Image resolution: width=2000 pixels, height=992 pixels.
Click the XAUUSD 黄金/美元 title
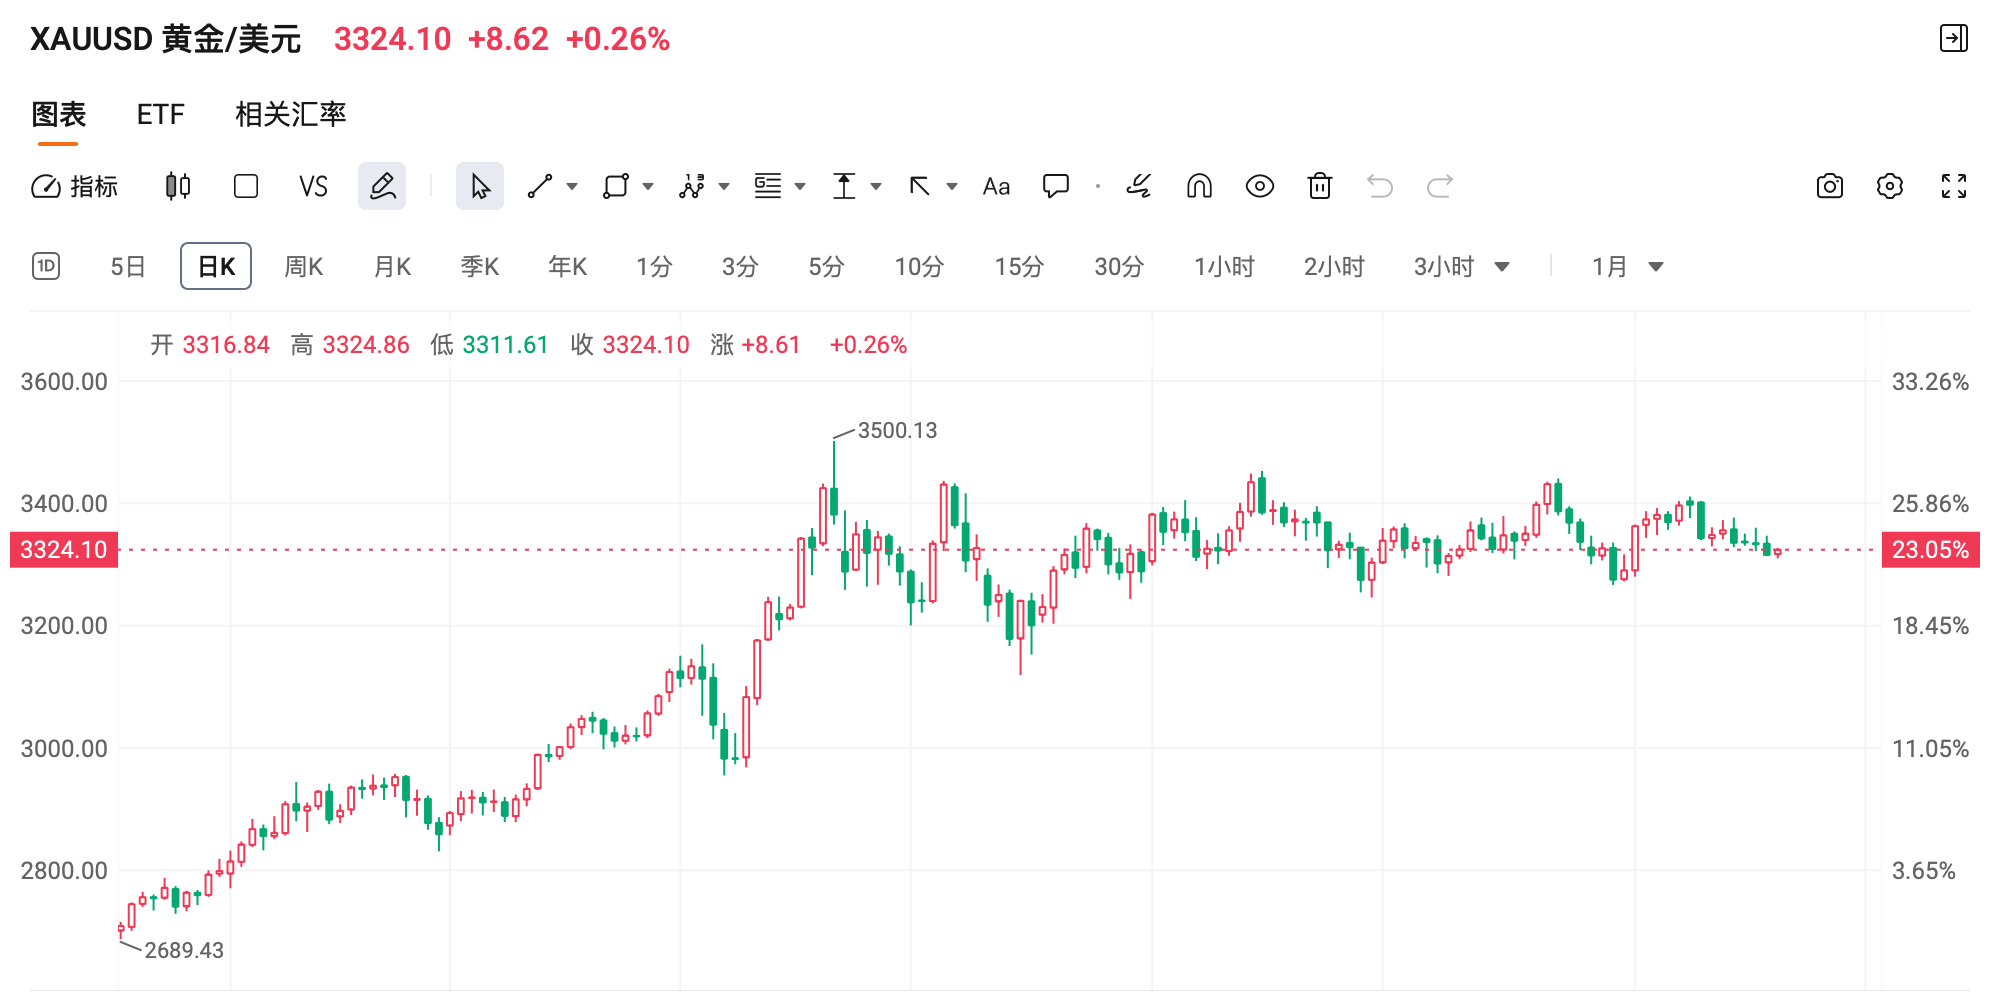pos(165,39)
